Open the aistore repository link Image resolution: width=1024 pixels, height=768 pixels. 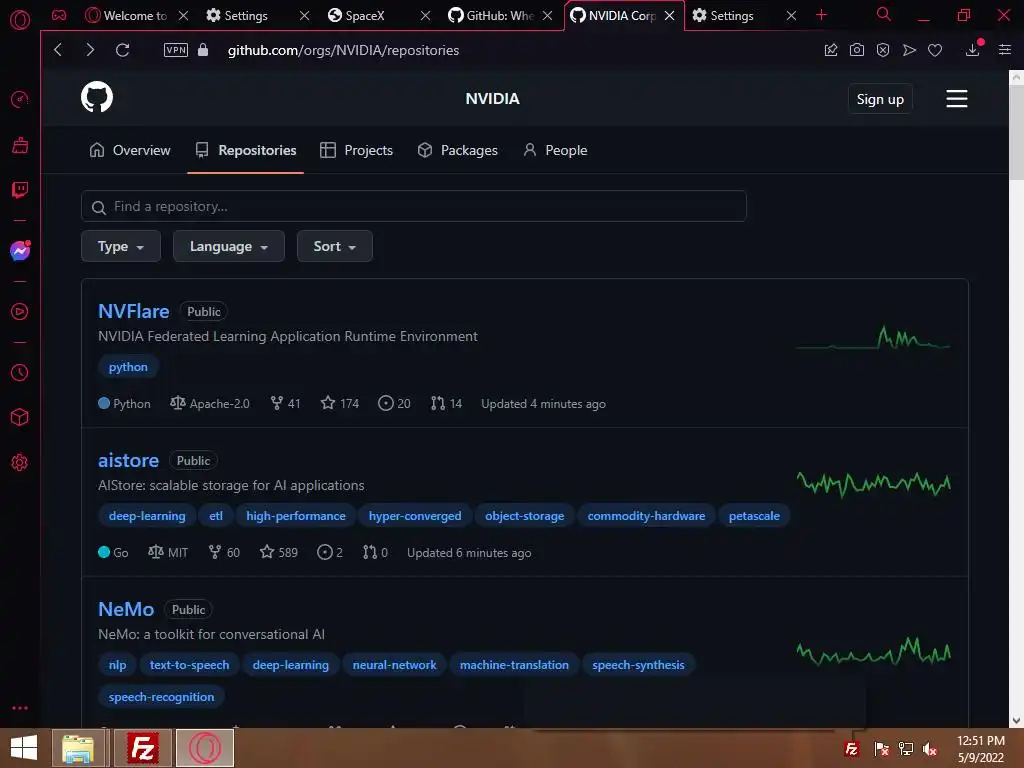tap(129, 460)
